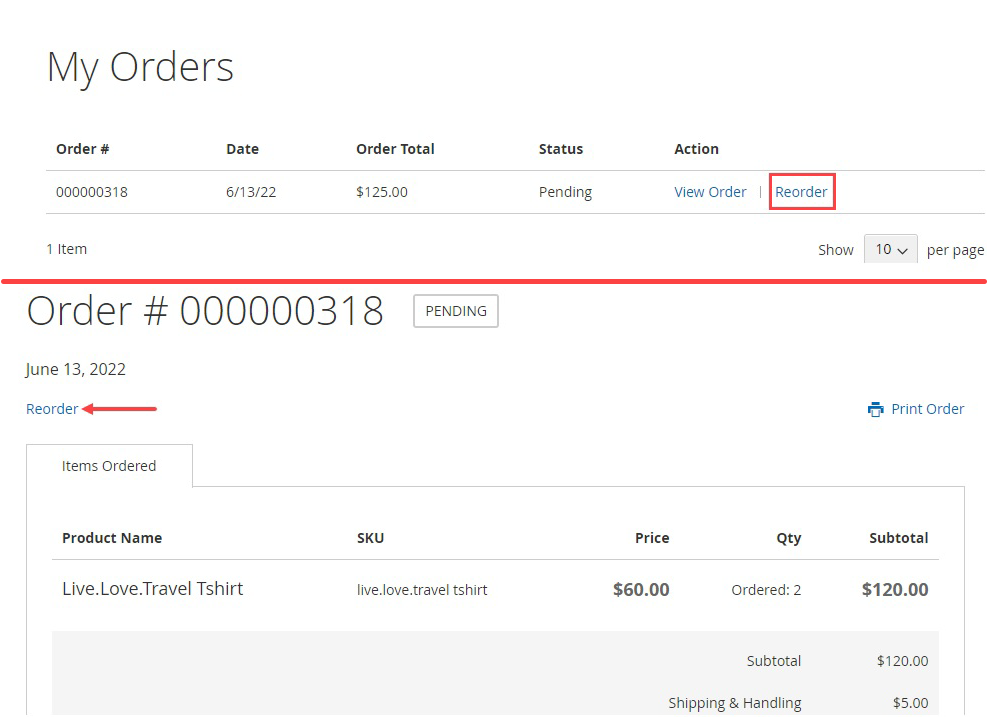The height and width of the screenshot is (717, 988).
Task: Click the Qty column header
Action: coord(788,538)
